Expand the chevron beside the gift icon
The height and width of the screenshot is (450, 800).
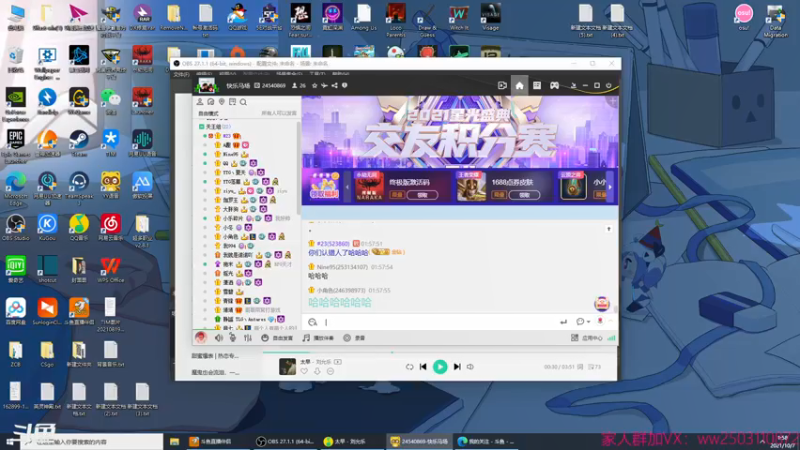[x=610, y=321]
